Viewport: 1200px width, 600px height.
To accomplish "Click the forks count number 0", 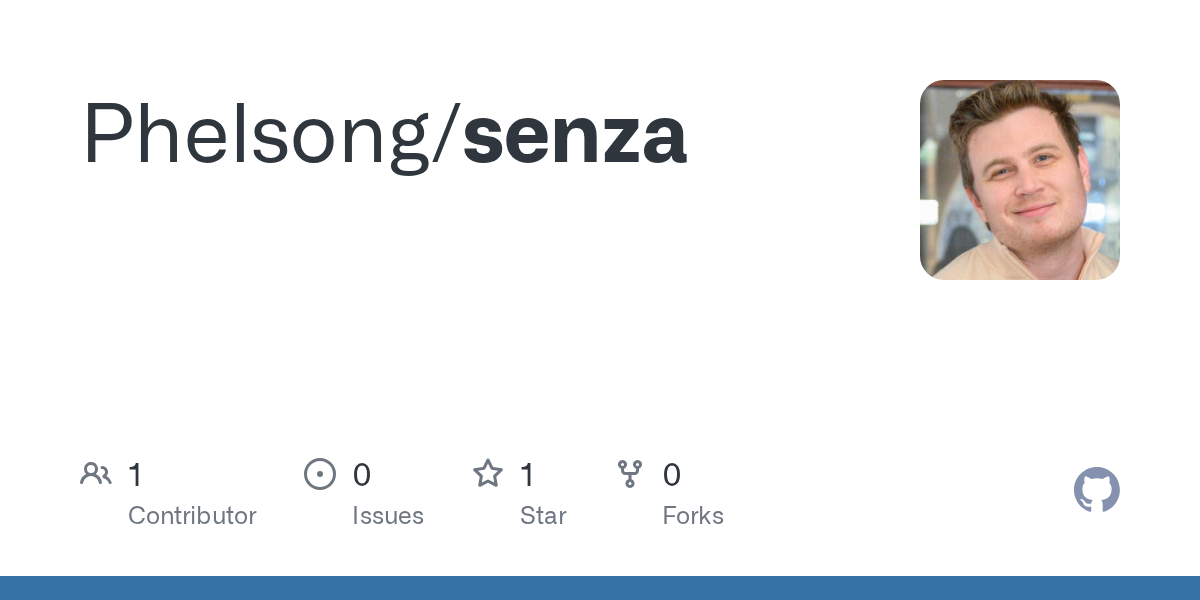I will 672,475.
